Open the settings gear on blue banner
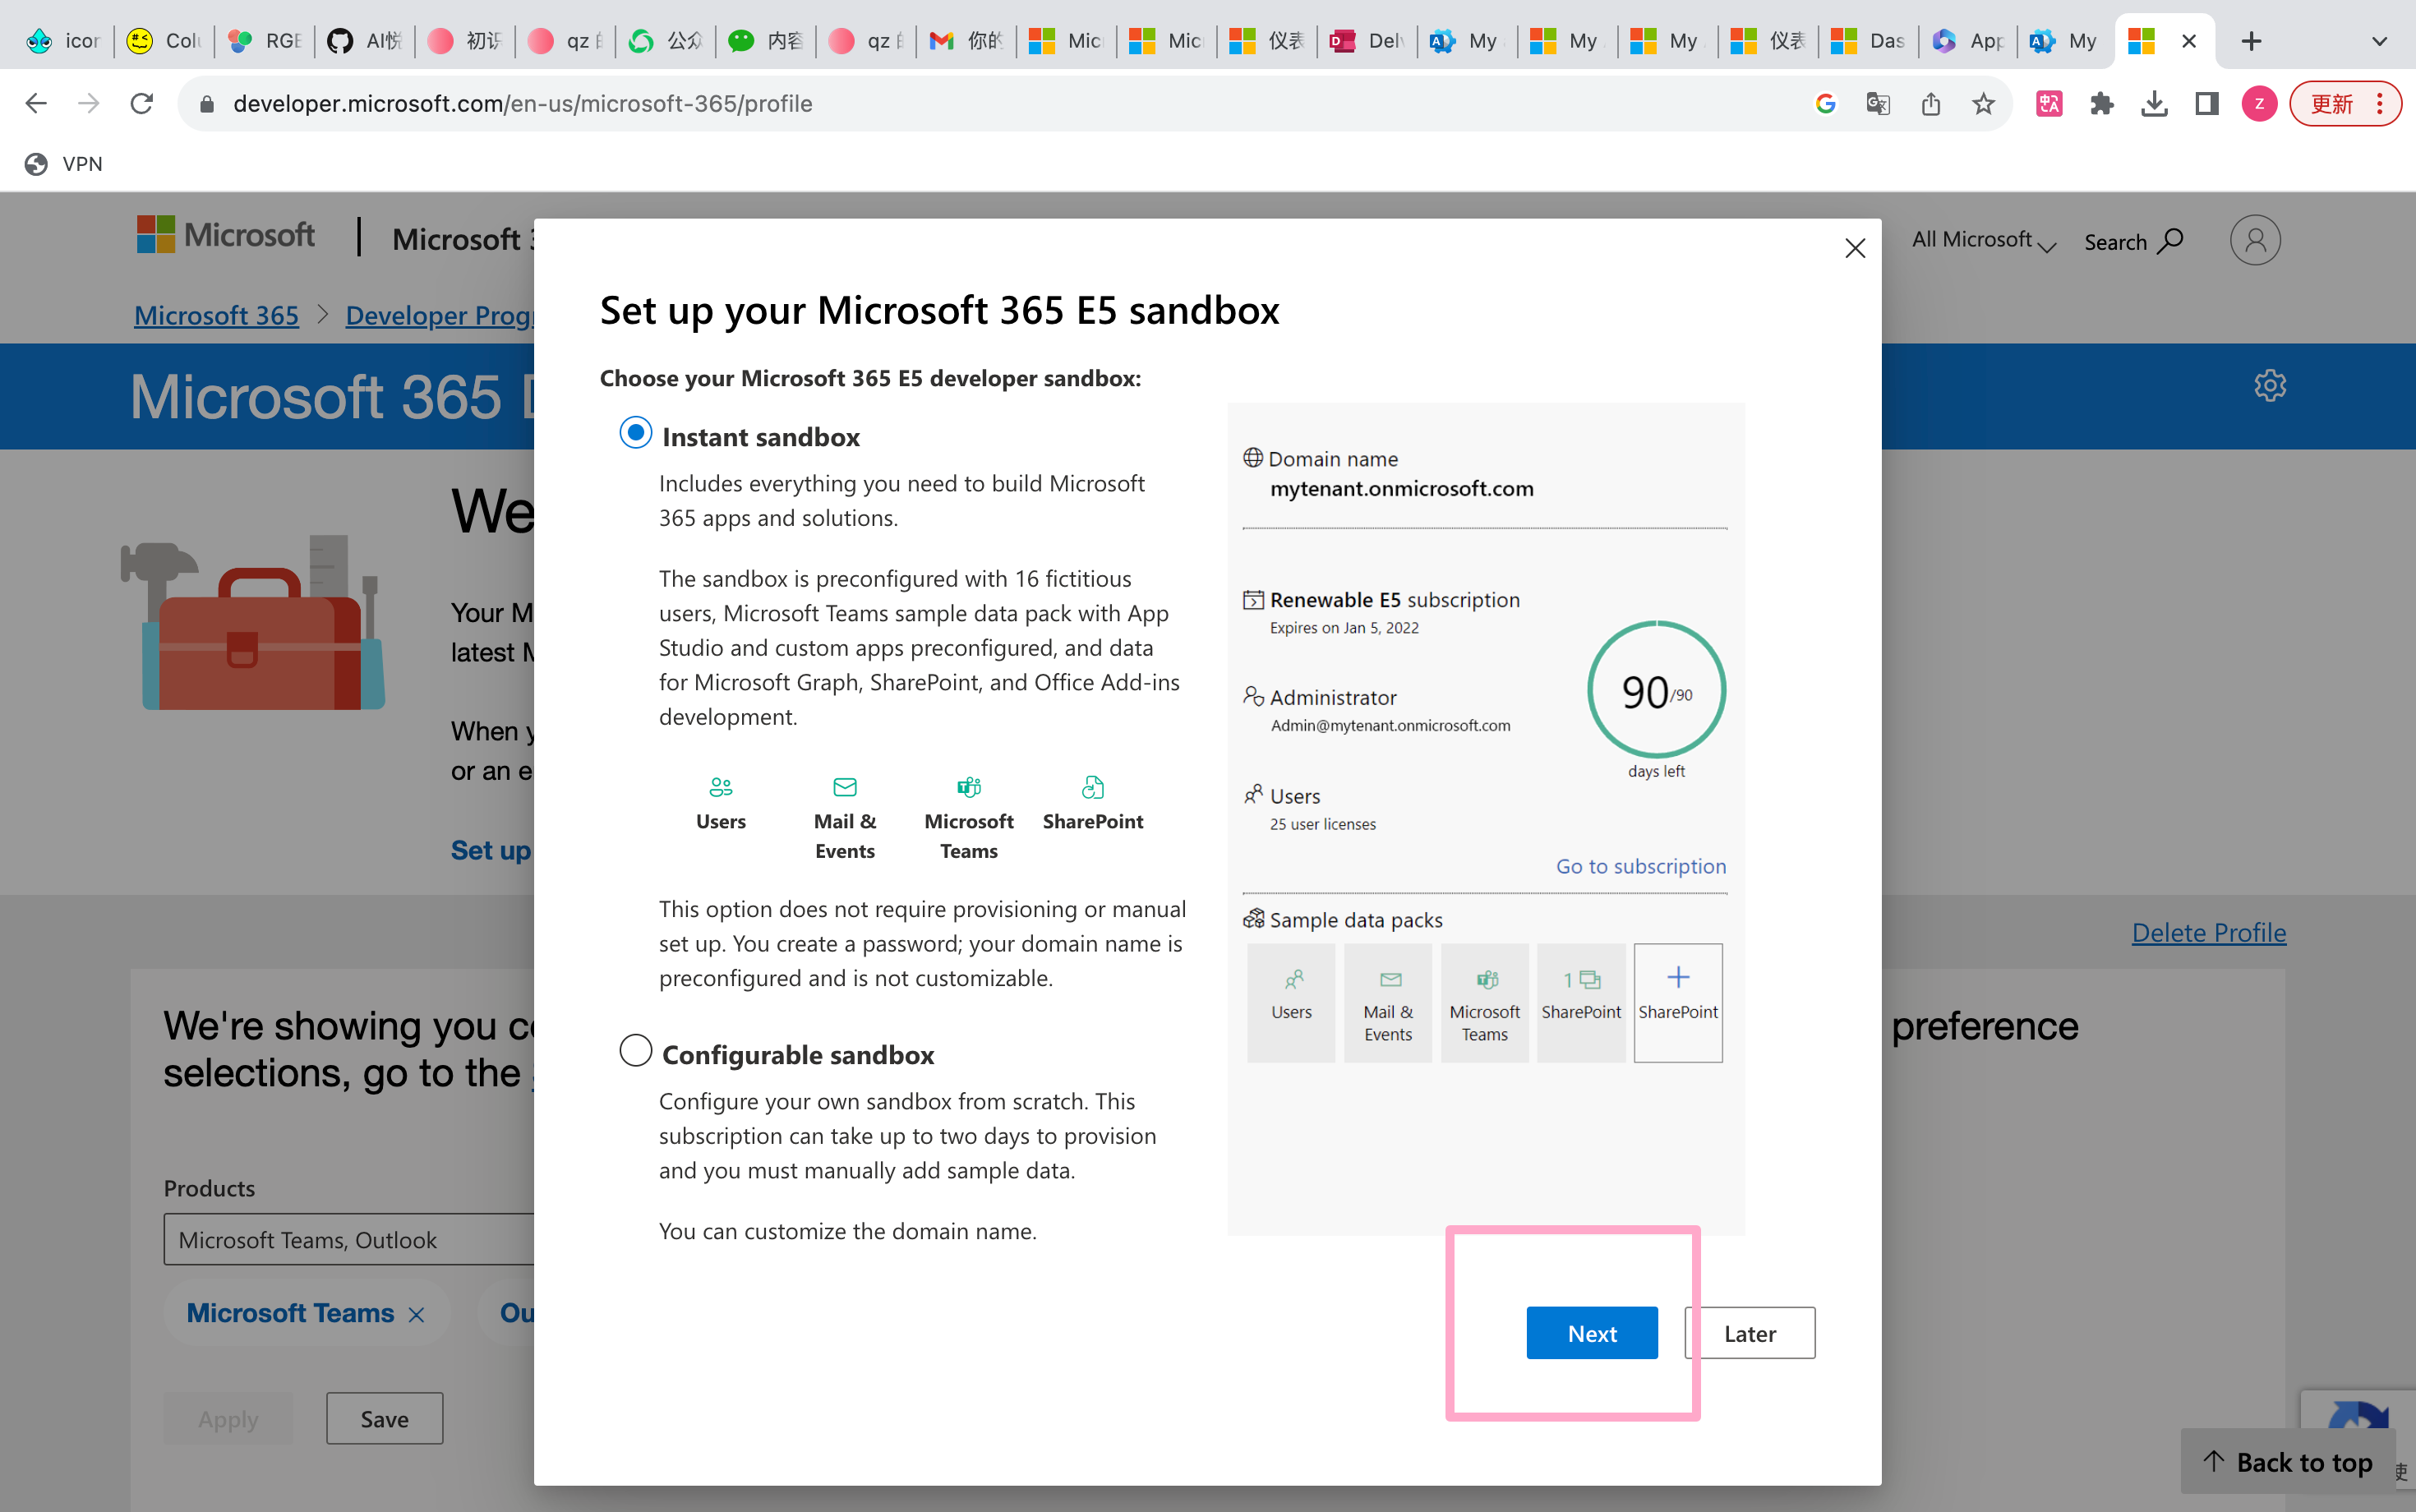Image resolution: width=2416 pixels, height=1512 pixels. coord(2270,385)
